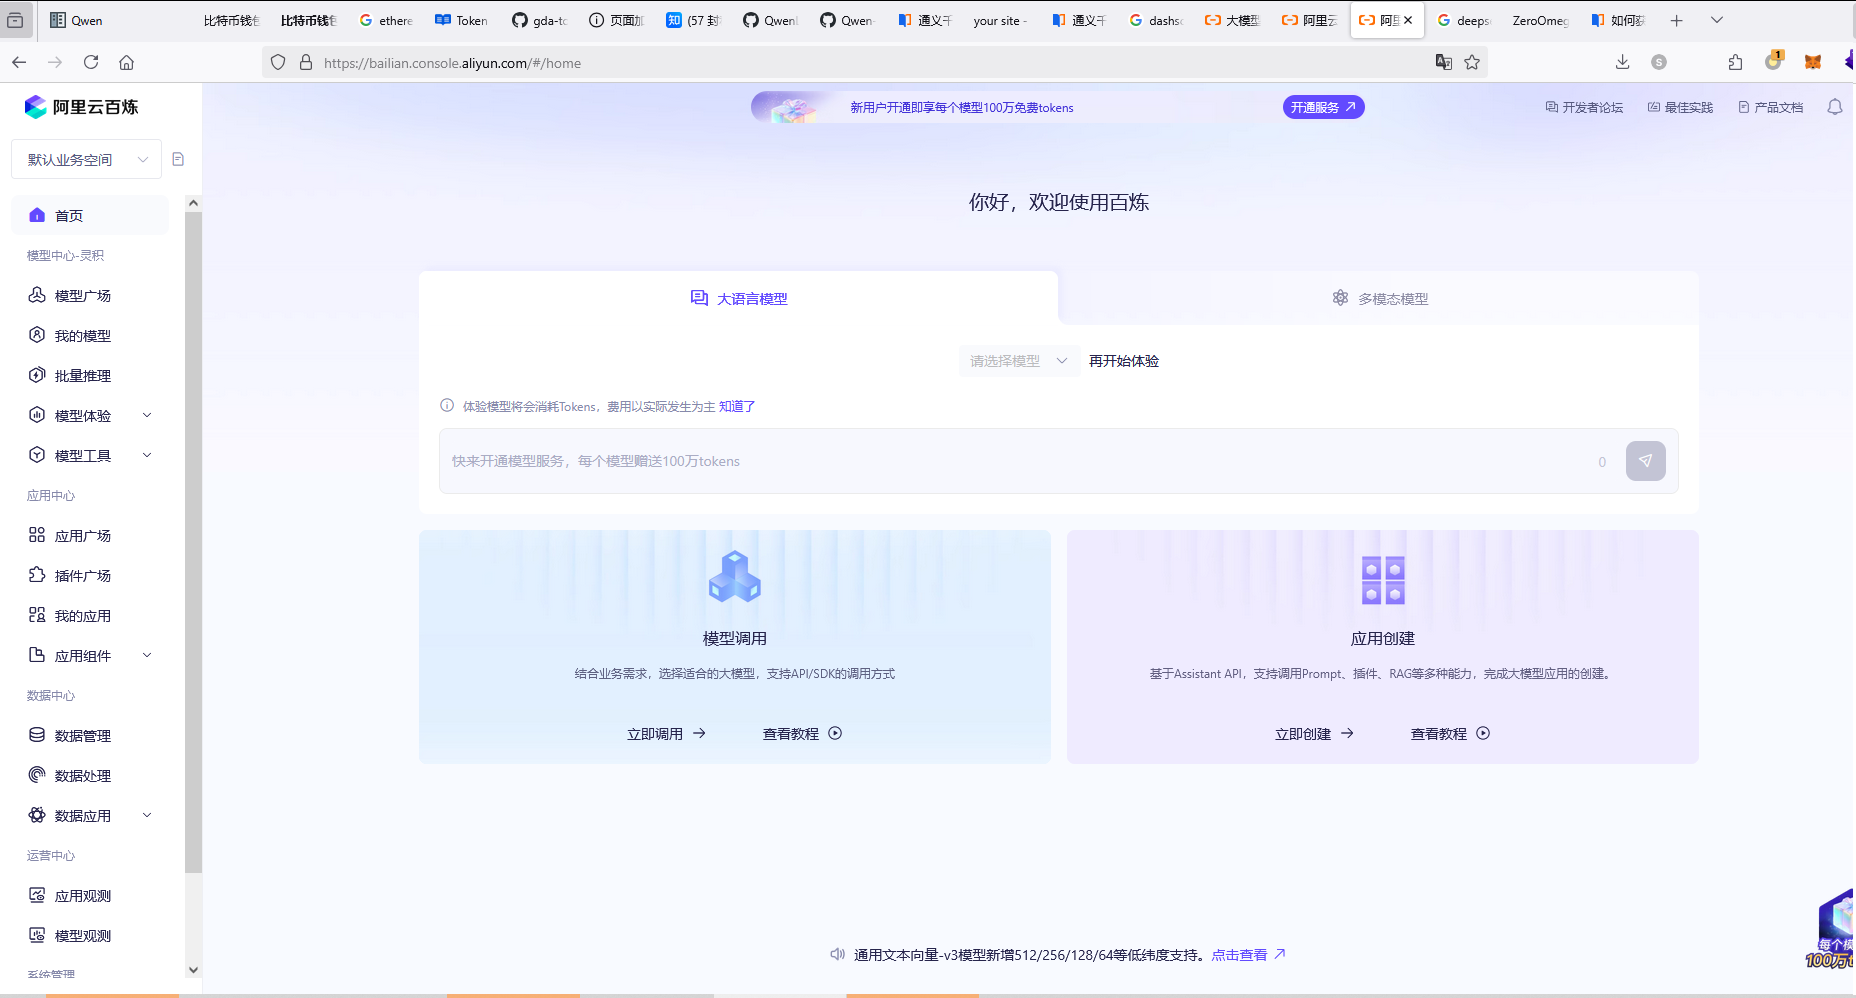Open the 默认业务空间 workspace dropdown
1856x998 pixels.
(87, 159)
